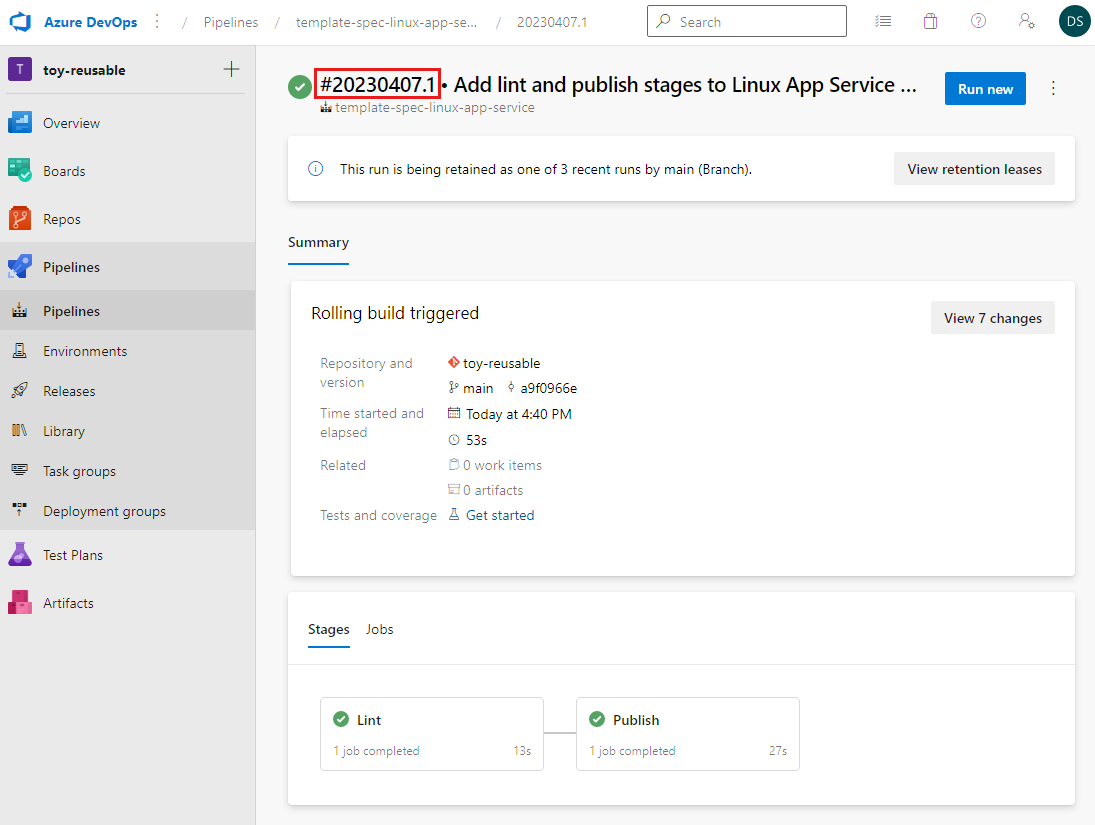Screen dimensions: 1095x825
Task: Open the help question mark icon
Action: click(978, 21)
